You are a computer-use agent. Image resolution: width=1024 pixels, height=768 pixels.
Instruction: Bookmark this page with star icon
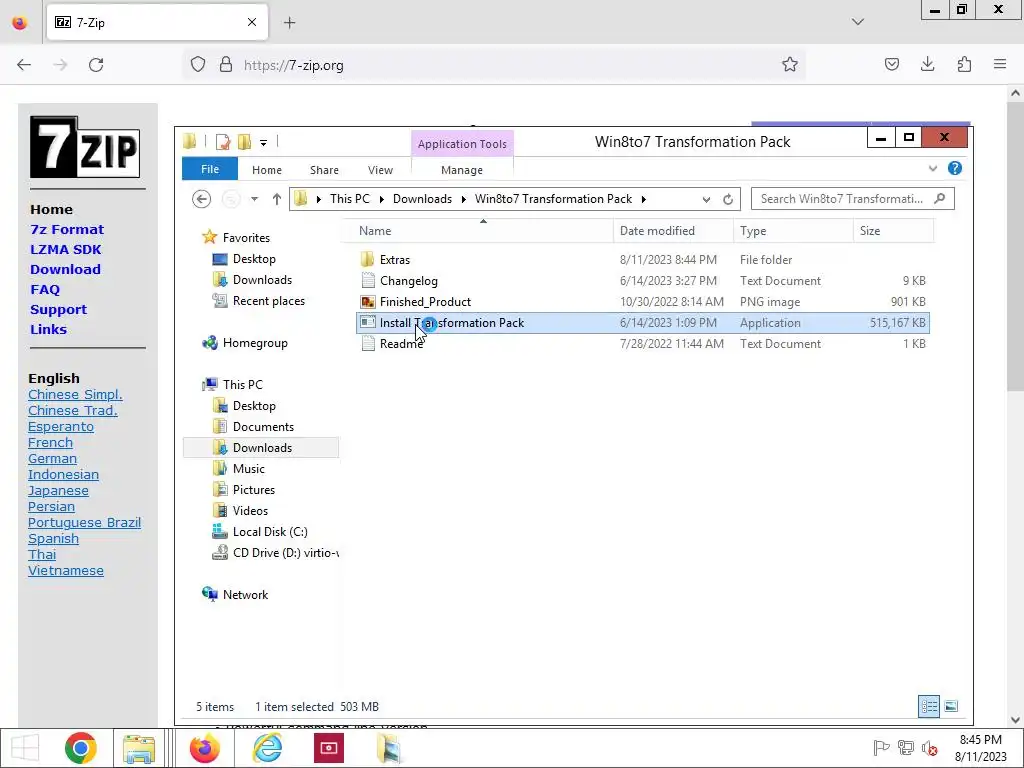[790, 65]
